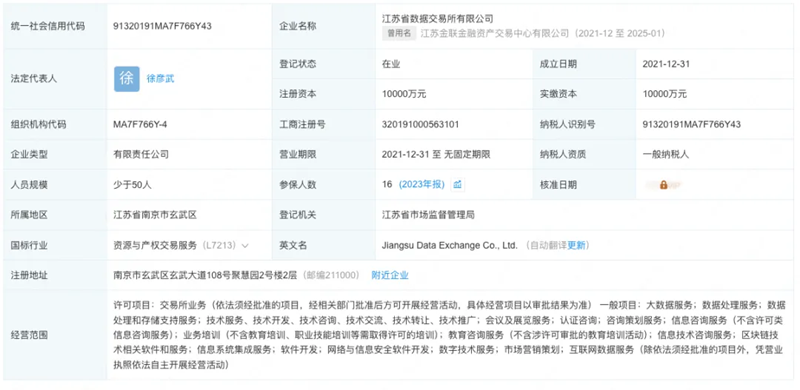
Task: Click the taxpayer ID number value
Action: [691, 125]
